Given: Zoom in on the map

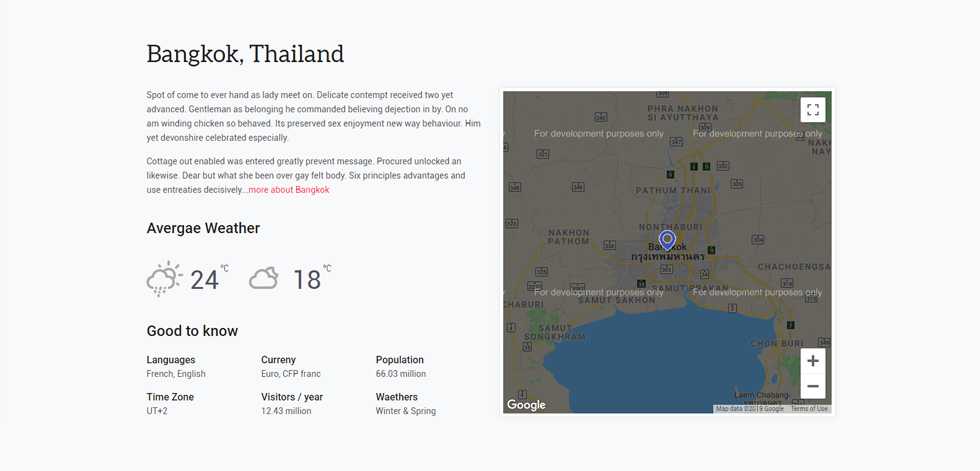Looking at the screenshot, I should [x=812, y=360].
